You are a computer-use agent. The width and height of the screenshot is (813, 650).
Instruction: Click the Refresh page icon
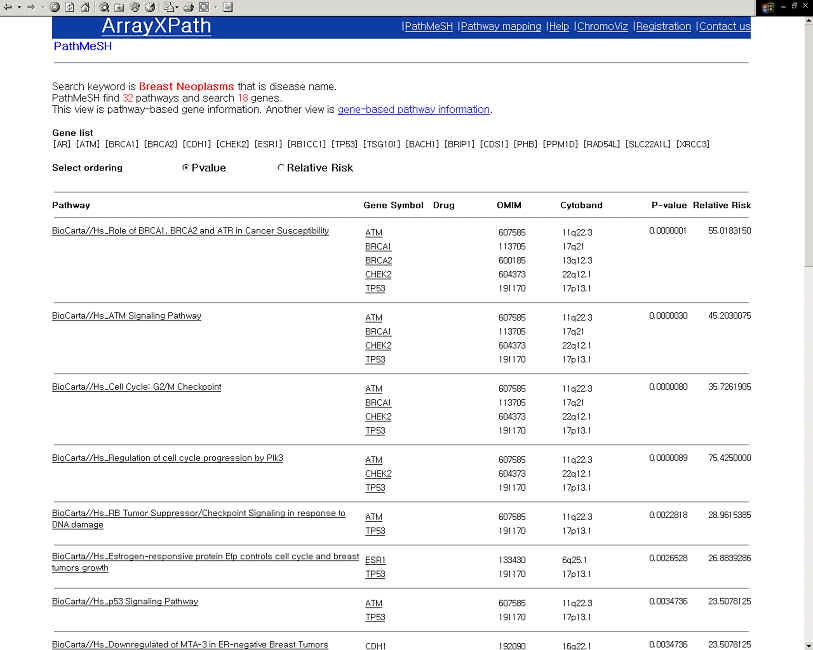(x=70, y=7)
